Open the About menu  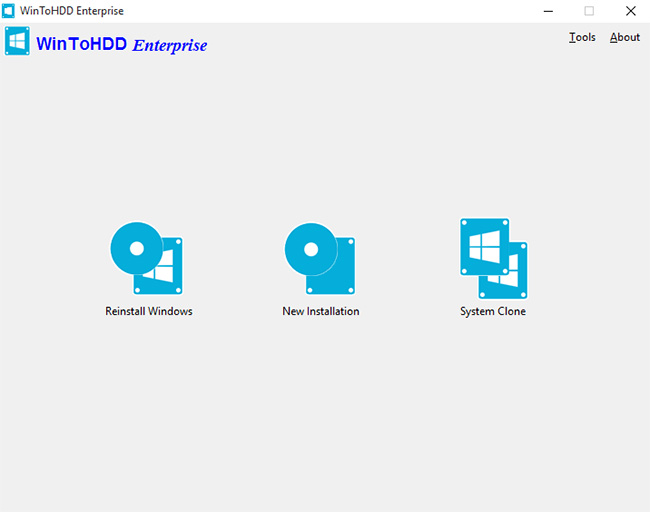(625, 37)
